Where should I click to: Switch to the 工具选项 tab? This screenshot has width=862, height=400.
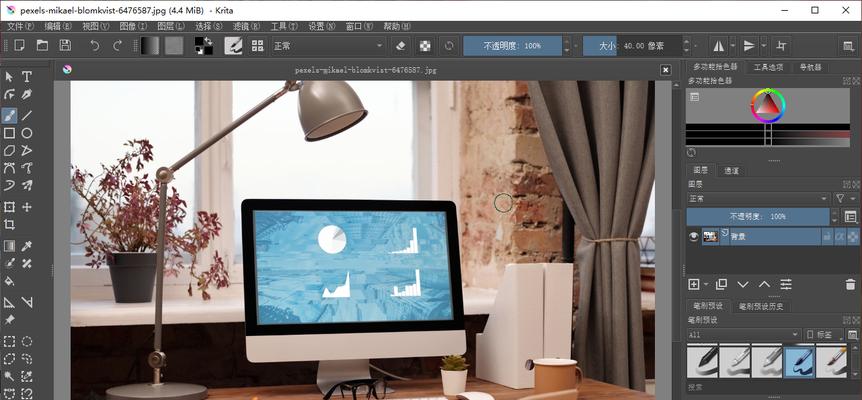[x=768, y=67]
